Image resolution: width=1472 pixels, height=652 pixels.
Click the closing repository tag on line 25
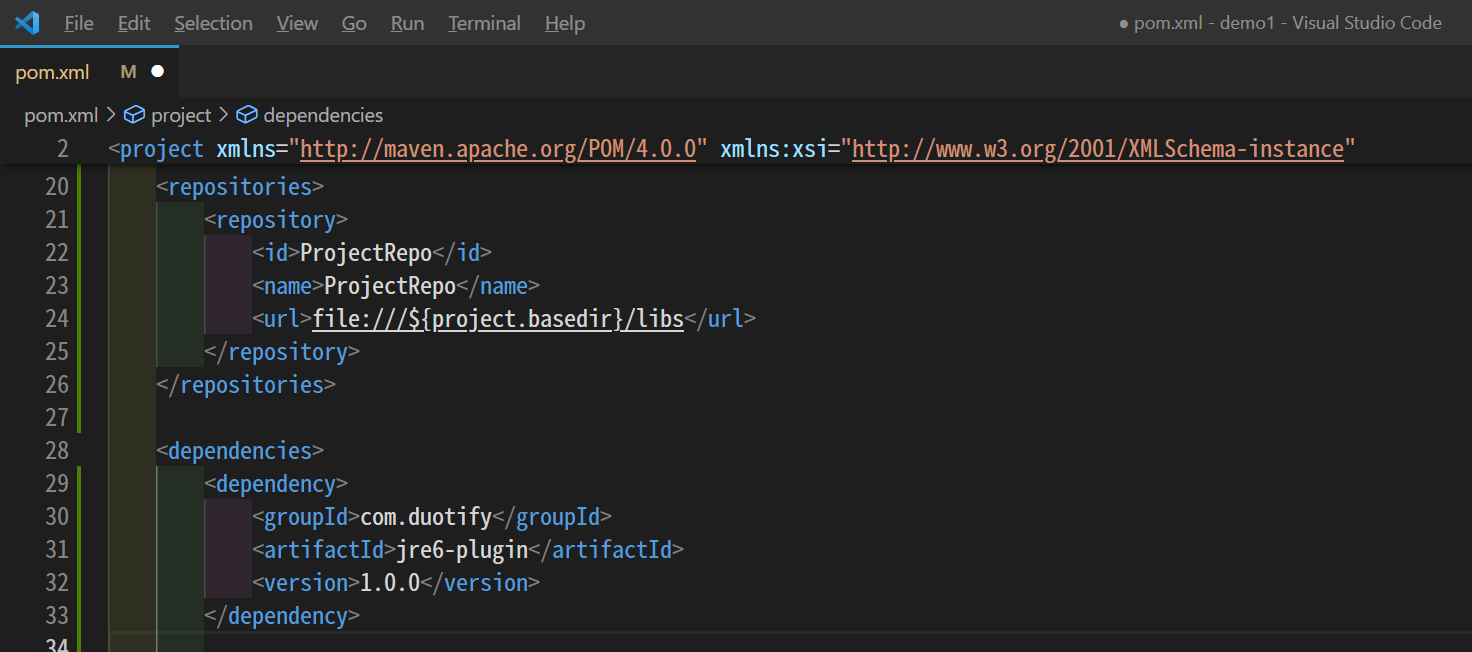point(282,352)
